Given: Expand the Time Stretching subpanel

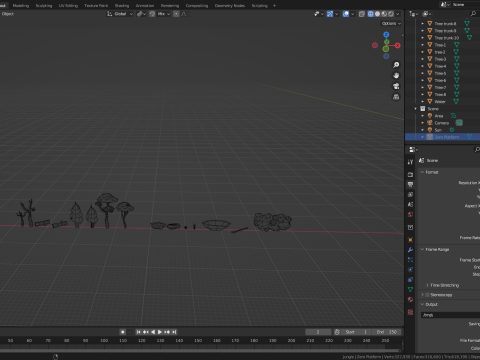Looking at the screenshot, I should pos(427,285).
